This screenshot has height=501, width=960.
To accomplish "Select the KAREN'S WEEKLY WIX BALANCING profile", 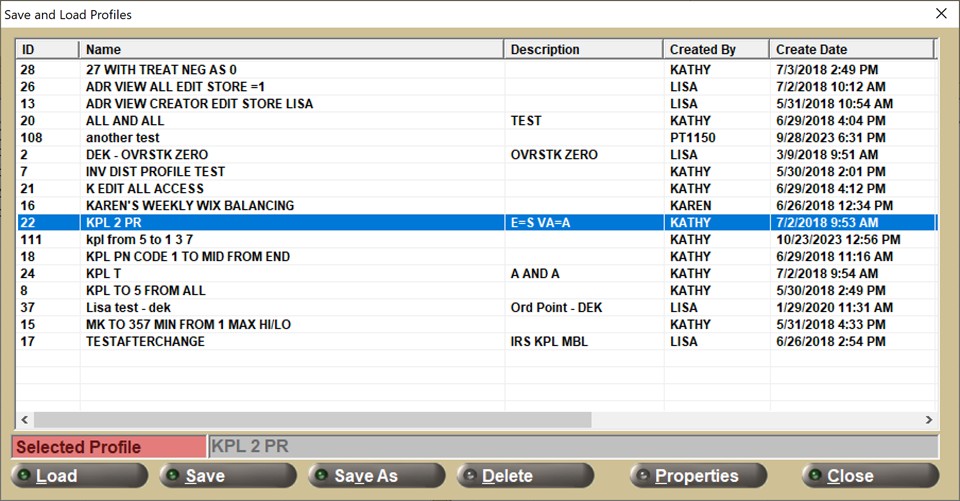I will pos(190,206).
